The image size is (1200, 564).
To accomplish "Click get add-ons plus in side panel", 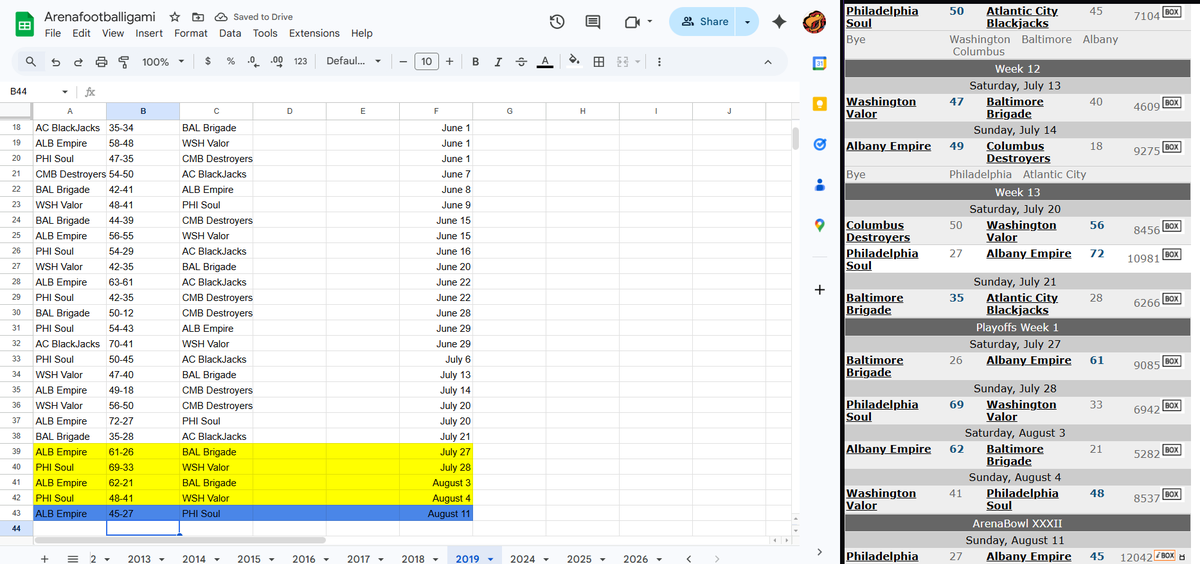I will 818,290.
